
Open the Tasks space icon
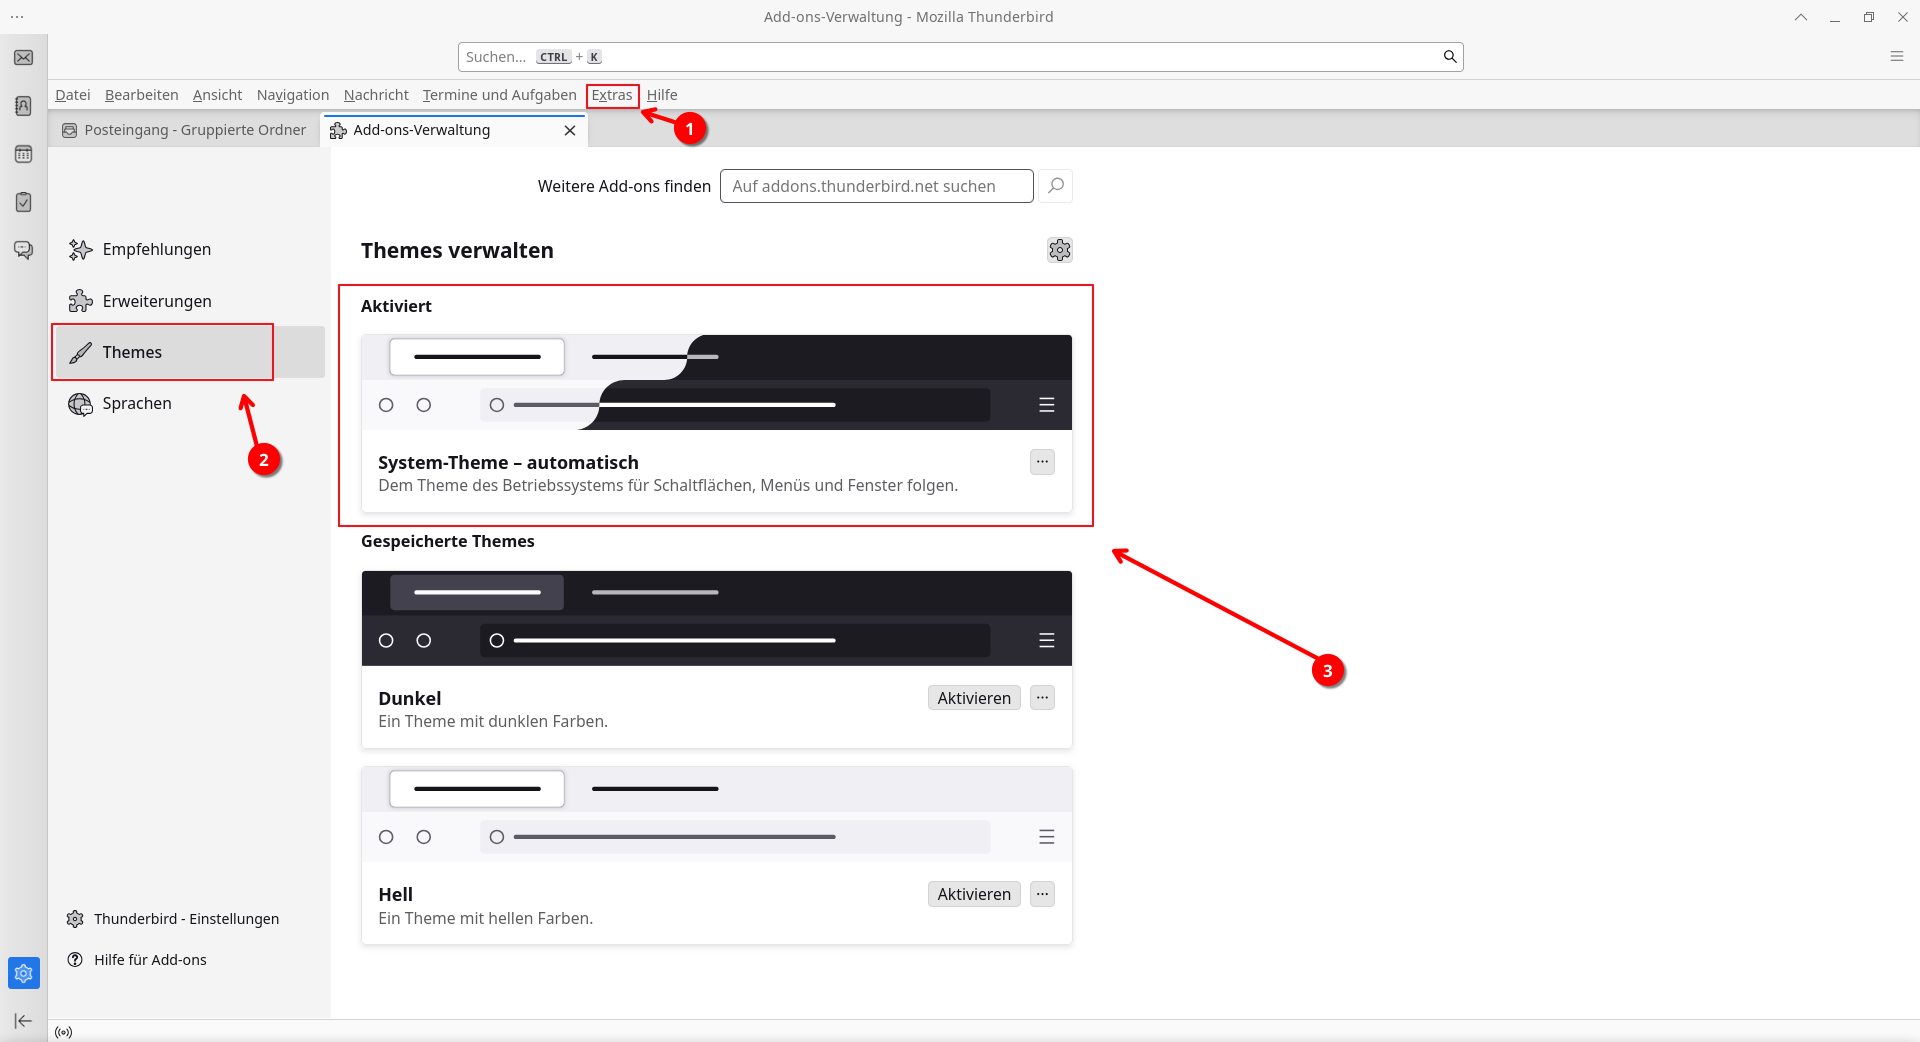point(23,202)
